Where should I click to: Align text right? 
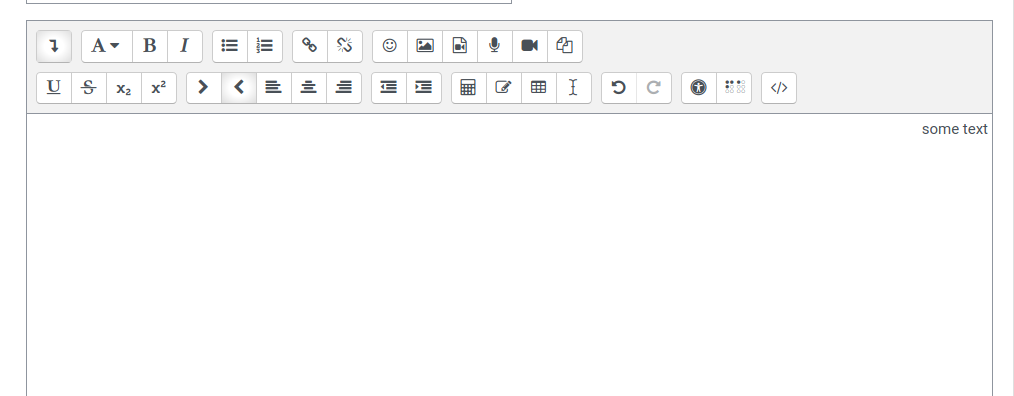pos(344,87)
